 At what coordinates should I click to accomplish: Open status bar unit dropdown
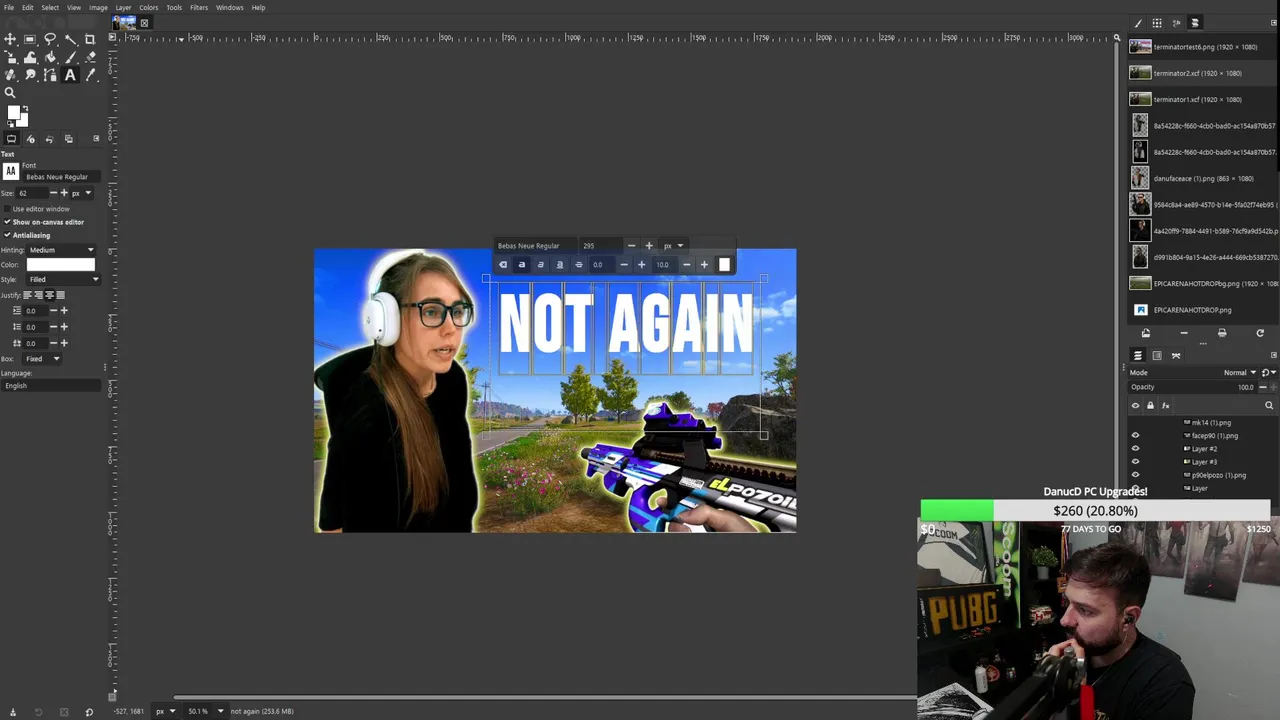[165, 711]
